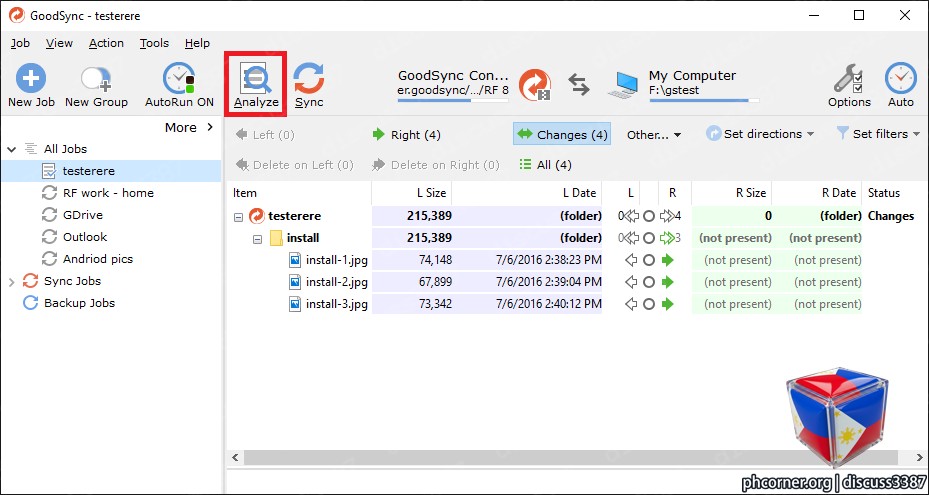Open the View menu

click(x=59, y=43)
